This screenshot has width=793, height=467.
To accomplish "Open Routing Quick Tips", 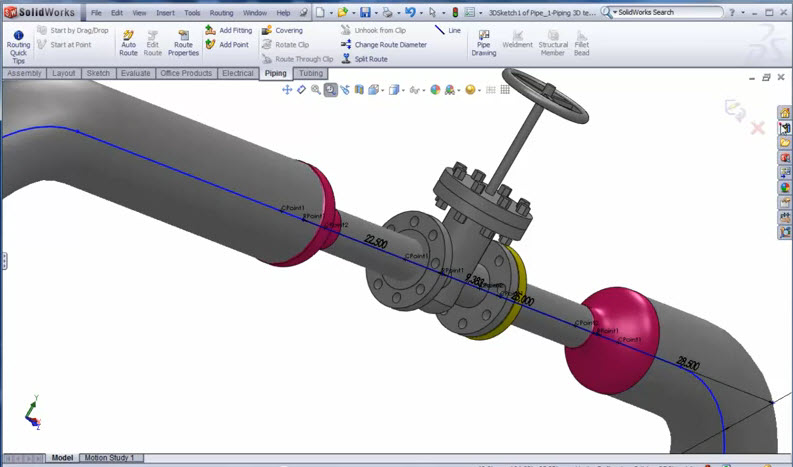I will click(x=18, y=47).
